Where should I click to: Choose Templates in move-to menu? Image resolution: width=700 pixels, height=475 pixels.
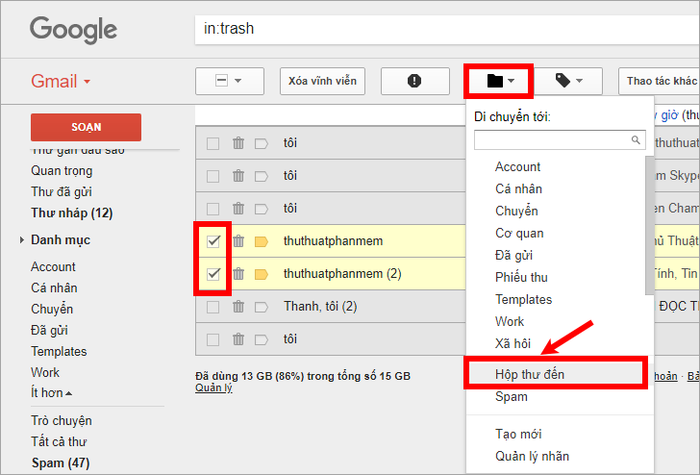pos(523,299)
